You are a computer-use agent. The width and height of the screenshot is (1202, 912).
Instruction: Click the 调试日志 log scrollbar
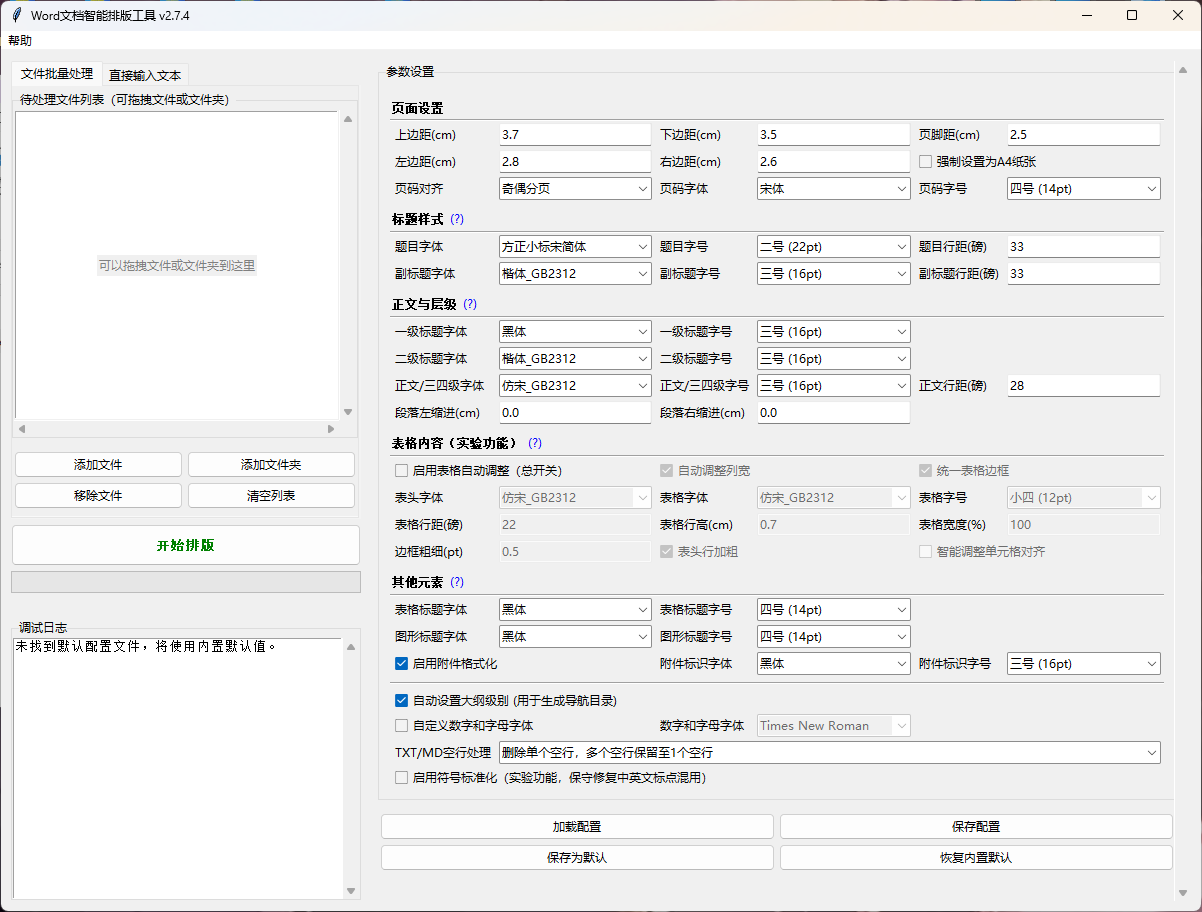point(351,769)
